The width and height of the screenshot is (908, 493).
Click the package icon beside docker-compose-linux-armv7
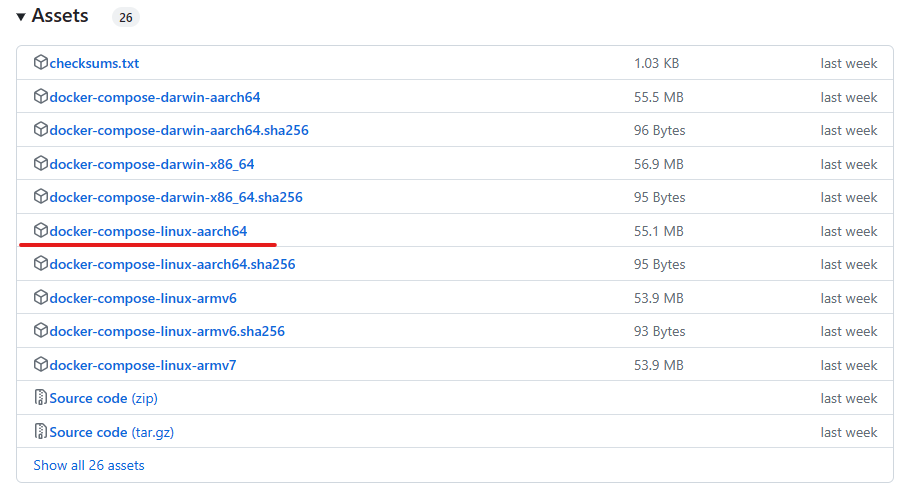point(41,364)
